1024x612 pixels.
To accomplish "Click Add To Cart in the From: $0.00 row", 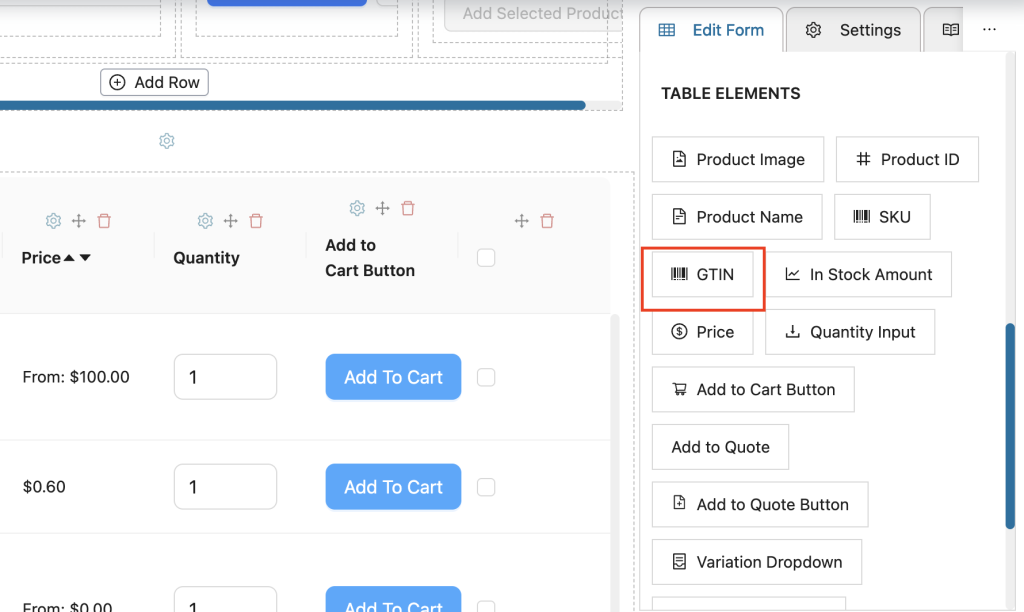I will 393,600.
